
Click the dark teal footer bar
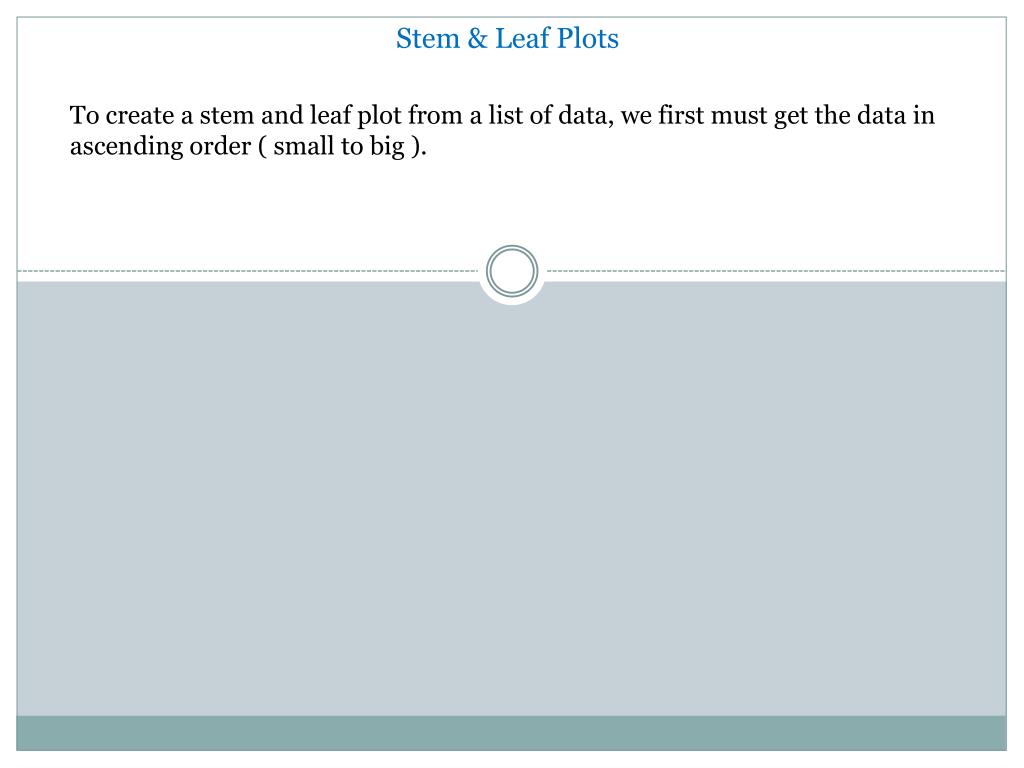512,733
